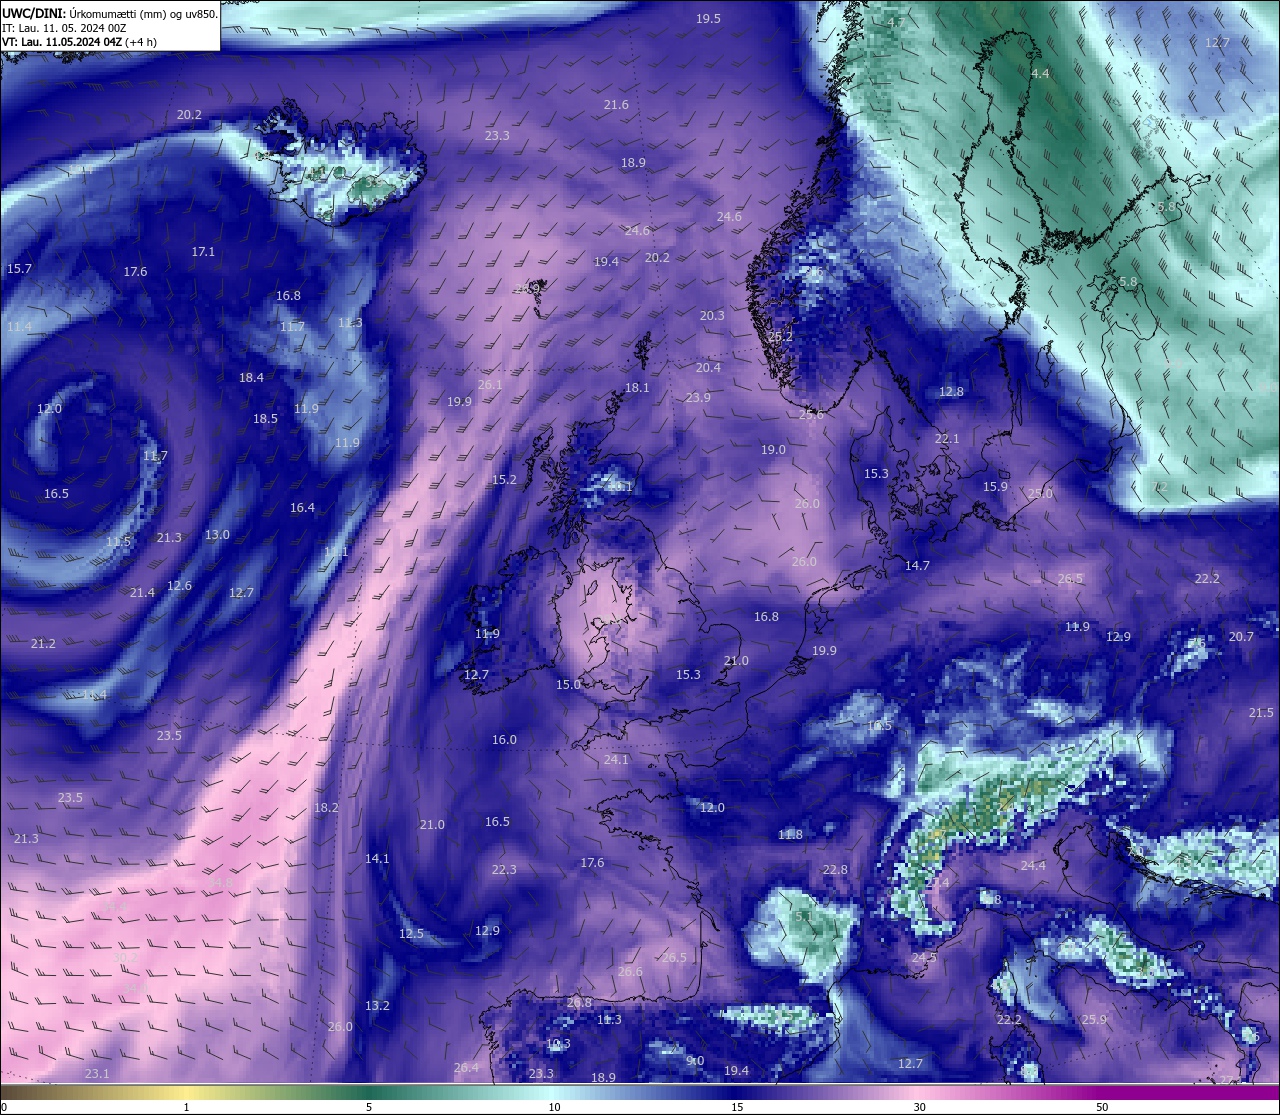Click the VT: Lau. 11.05.2024 04Z (+4 h) line
1280x1115 pixels.
point(79,42)
